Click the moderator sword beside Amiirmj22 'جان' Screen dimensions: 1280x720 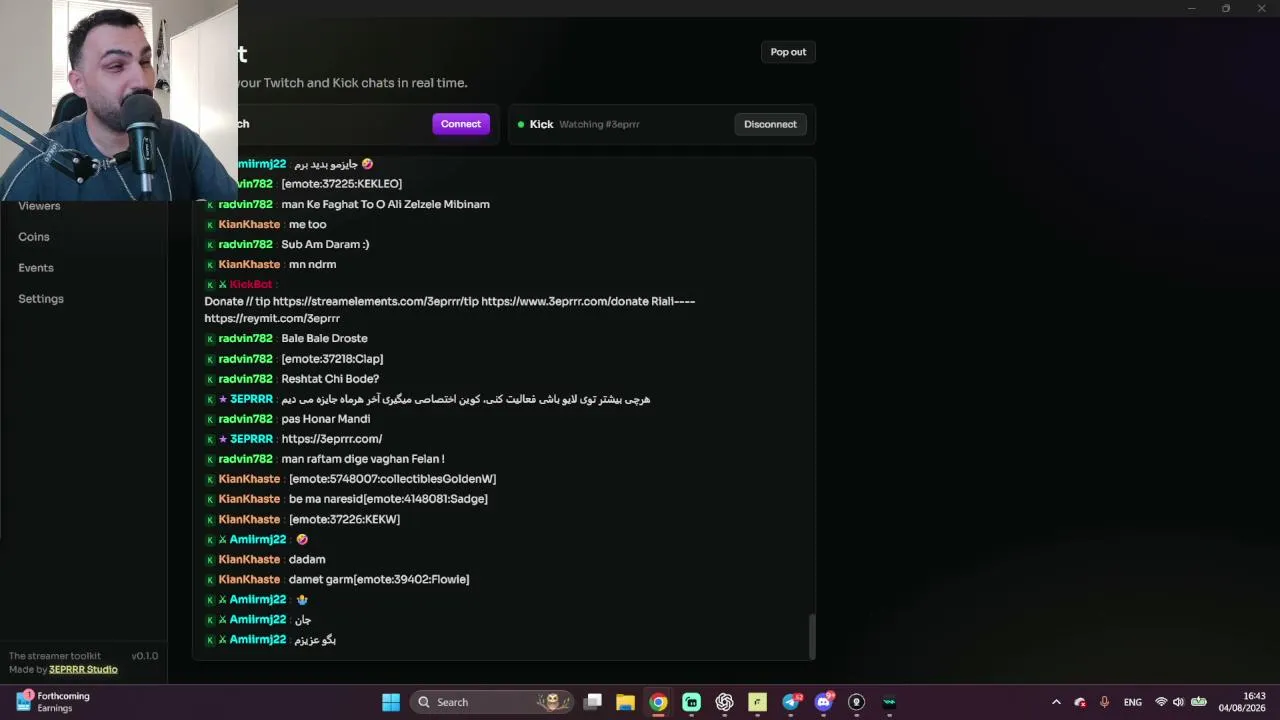click(x=223, y=620)
